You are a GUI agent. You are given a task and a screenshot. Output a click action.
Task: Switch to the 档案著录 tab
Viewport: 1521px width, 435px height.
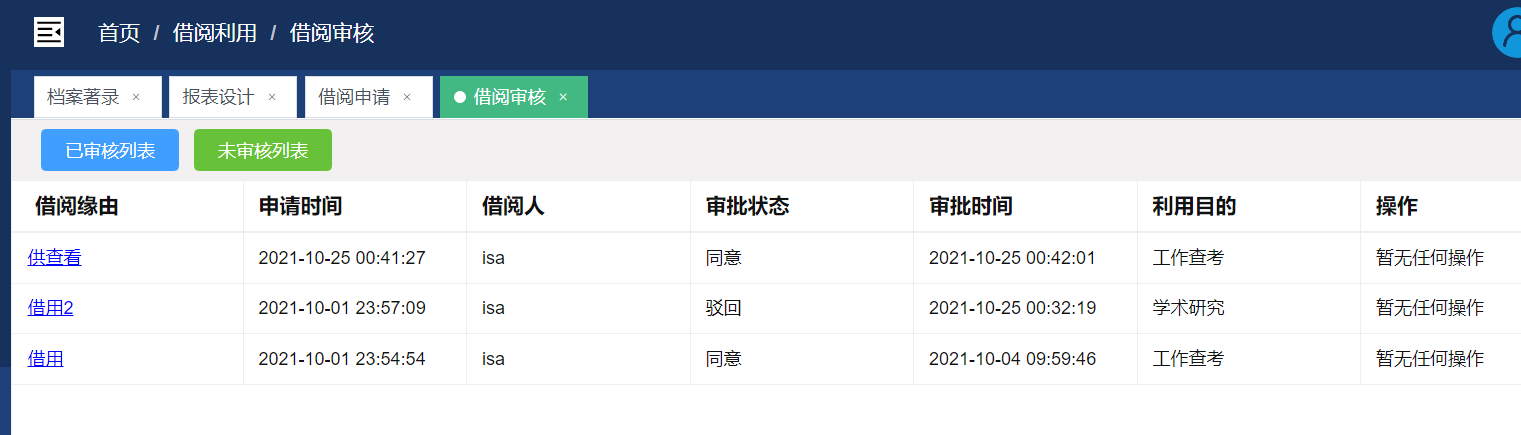coord(83,97)
